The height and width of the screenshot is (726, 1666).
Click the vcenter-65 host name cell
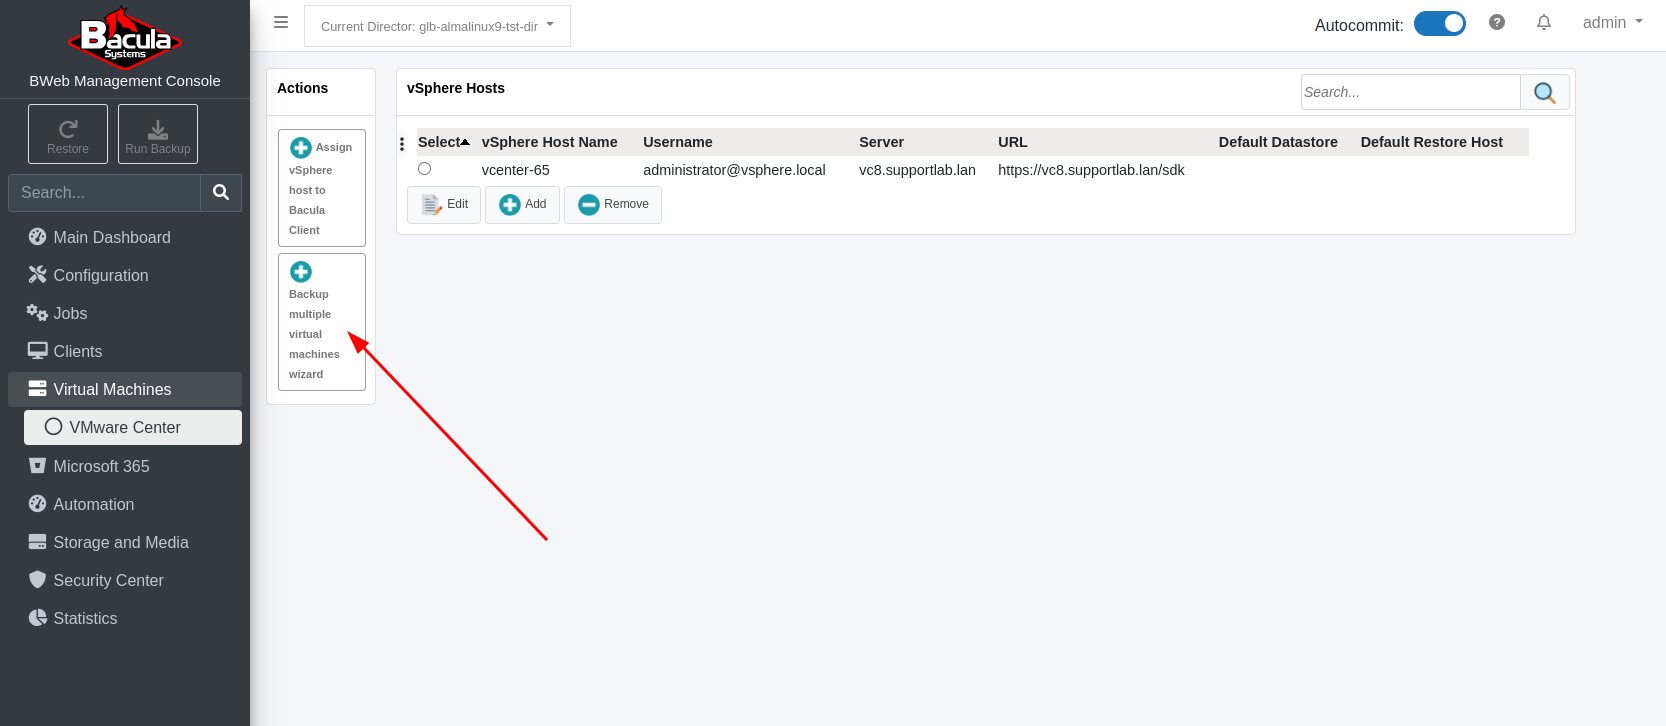[x=516, y=170]
